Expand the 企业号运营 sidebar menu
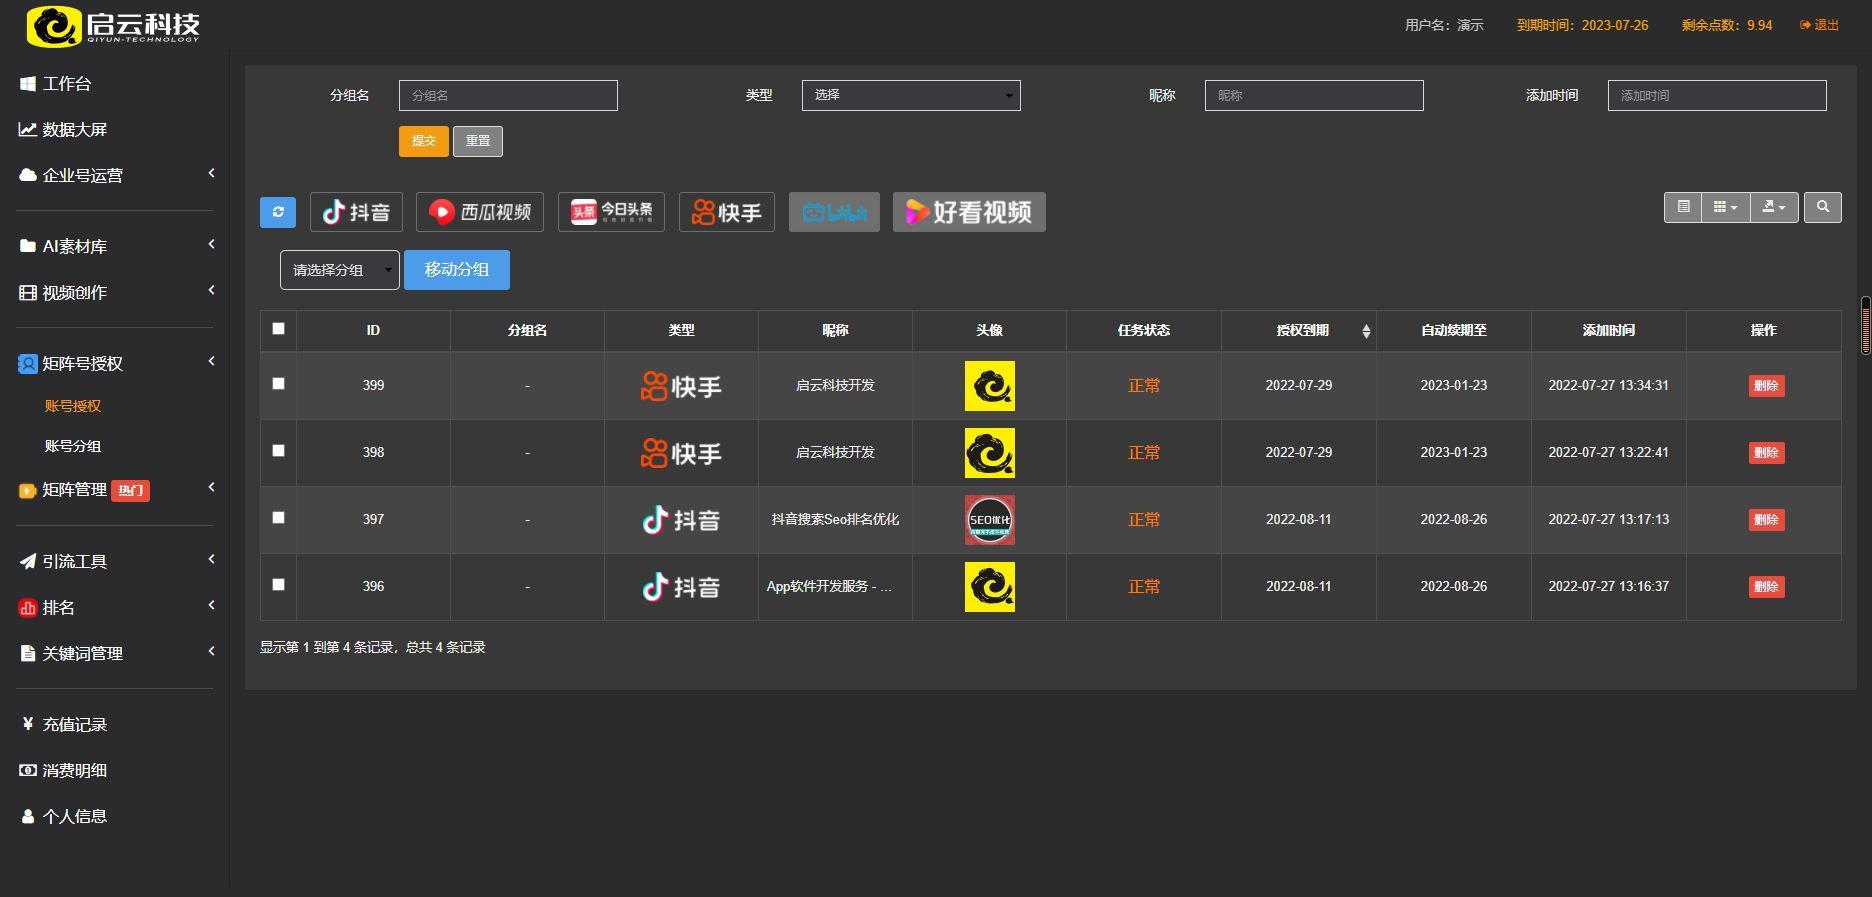Image resolution: width=1872 pixels, height=897 pixels. click(115, 175)
